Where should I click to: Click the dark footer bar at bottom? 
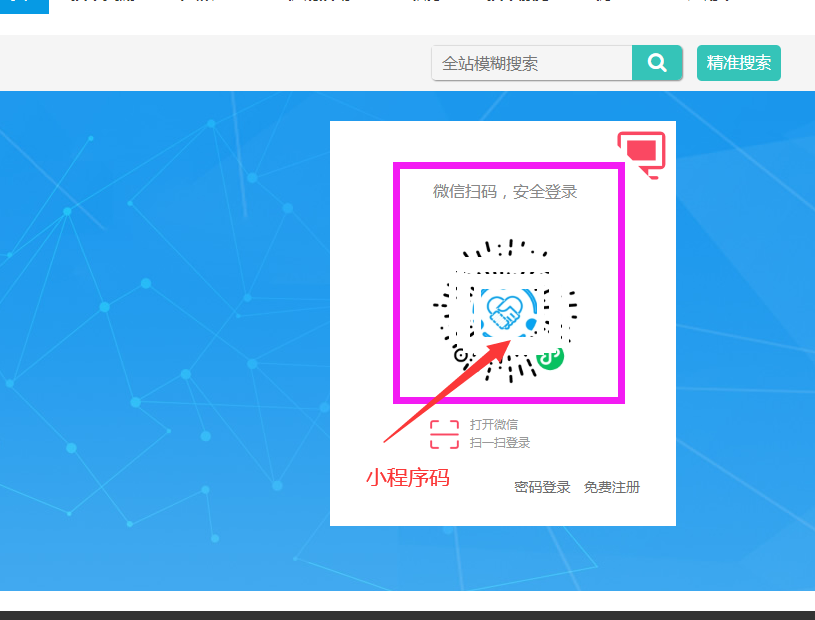pyautogui.click(x=408, y=615)
